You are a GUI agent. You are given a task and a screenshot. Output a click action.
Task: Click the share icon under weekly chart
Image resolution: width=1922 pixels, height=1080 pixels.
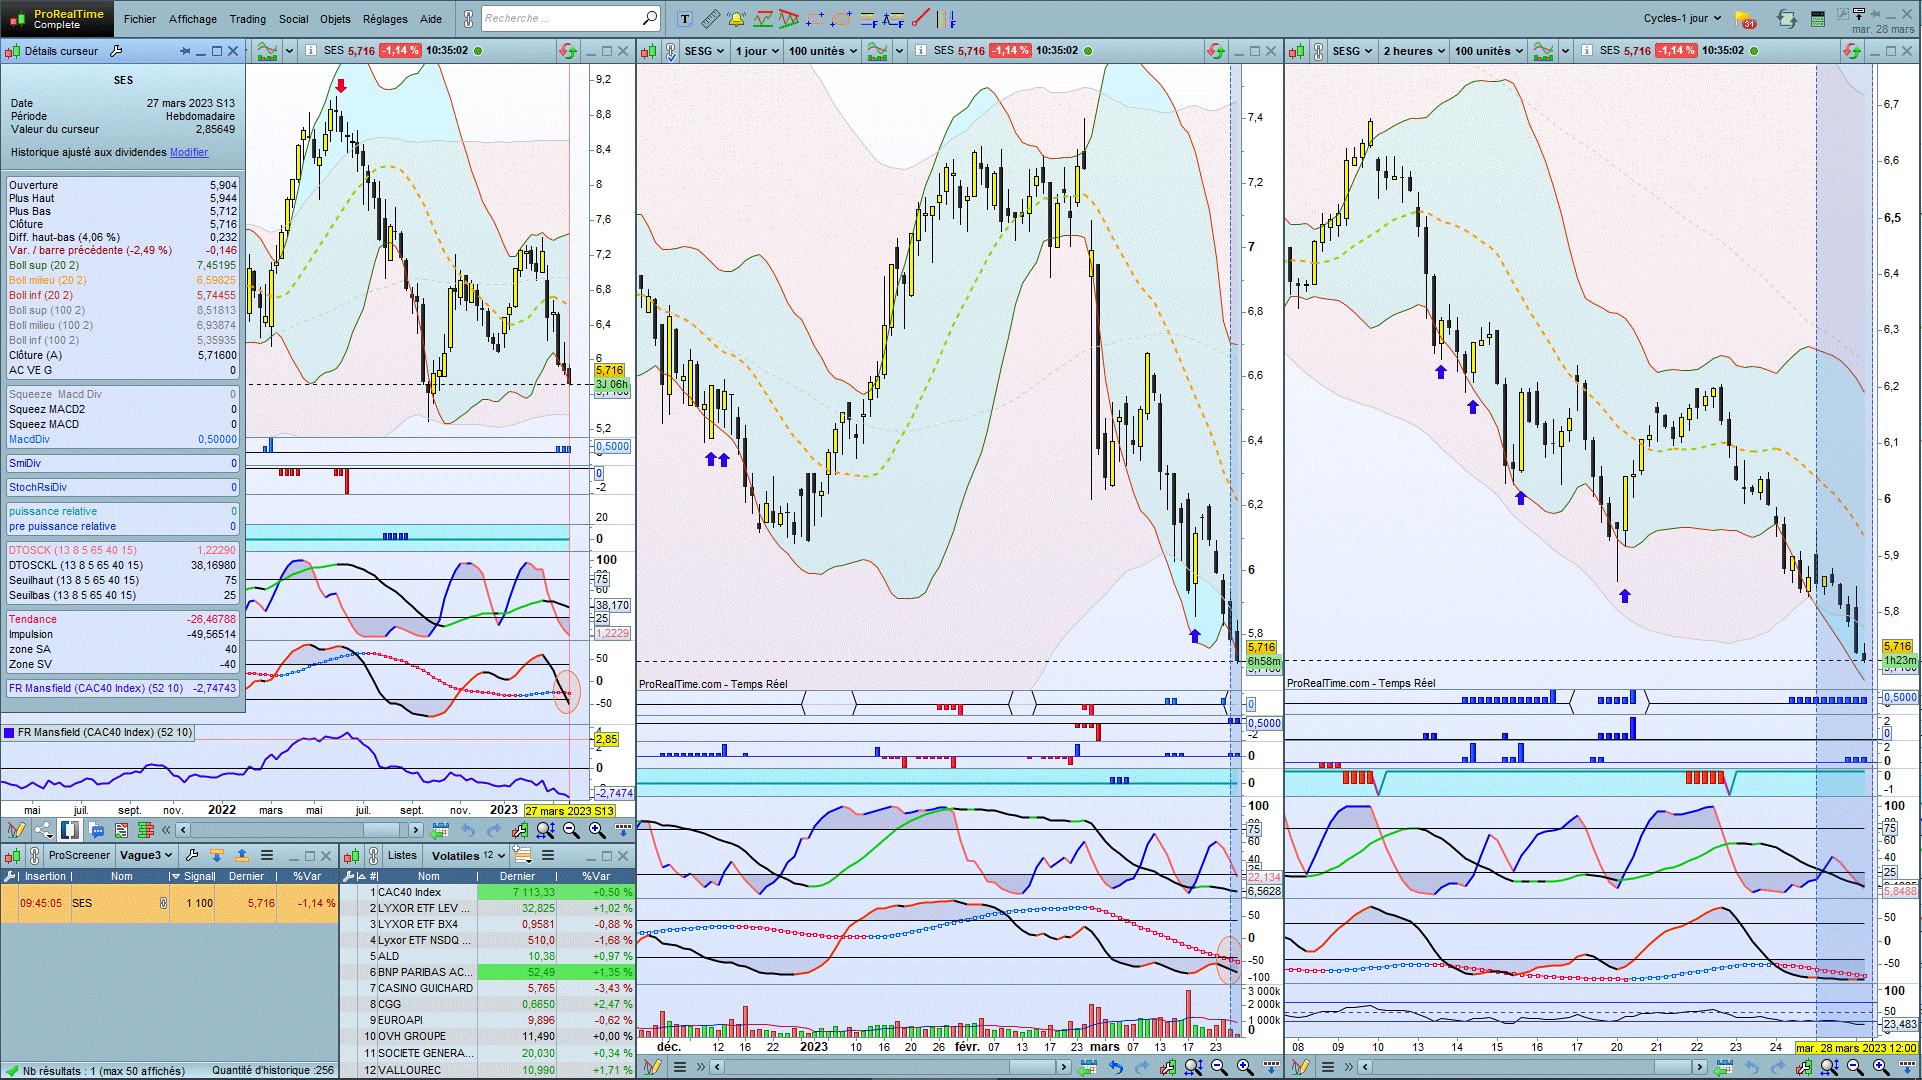point(43,830)
